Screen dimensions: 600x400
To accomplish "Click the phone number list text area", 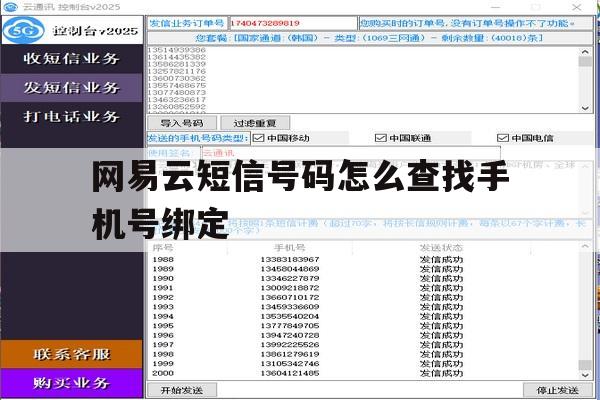I will (363, 80).
